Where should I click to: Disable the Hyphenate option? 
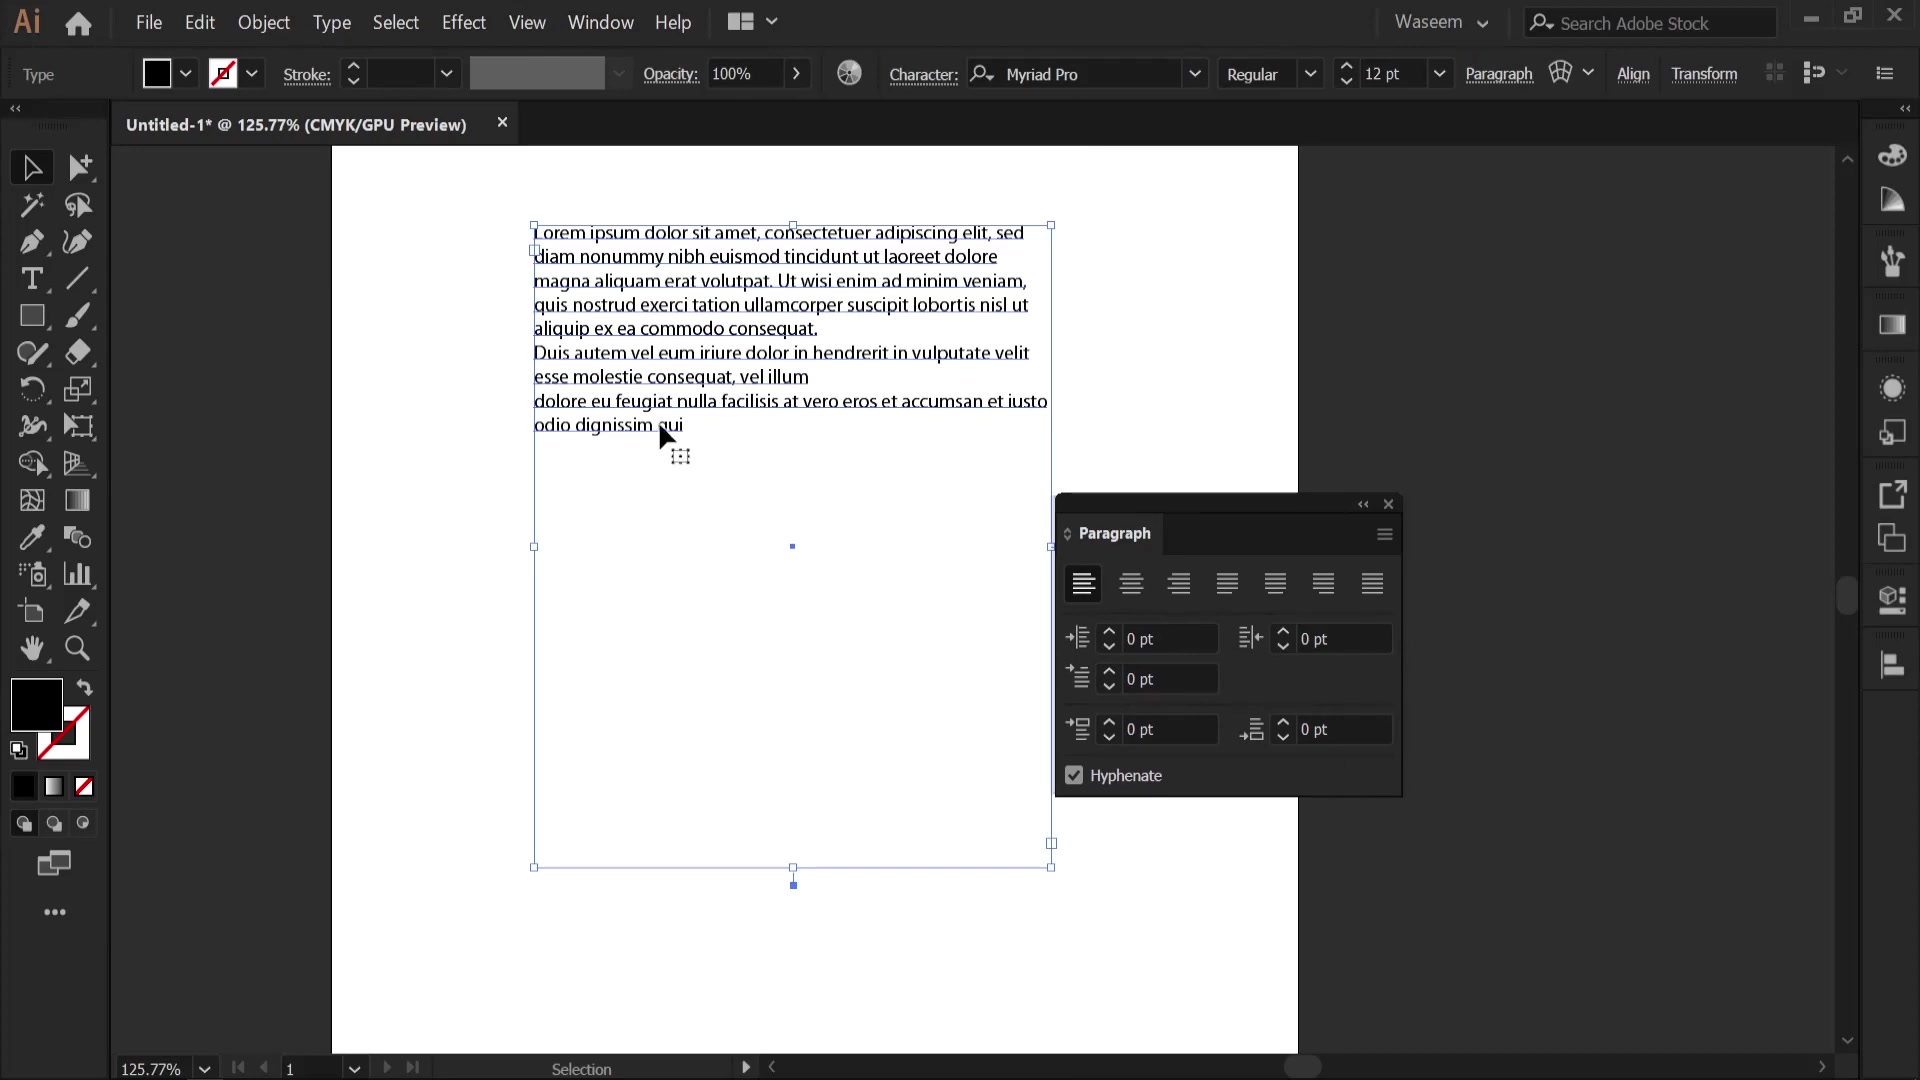(x=1074, y=776)
